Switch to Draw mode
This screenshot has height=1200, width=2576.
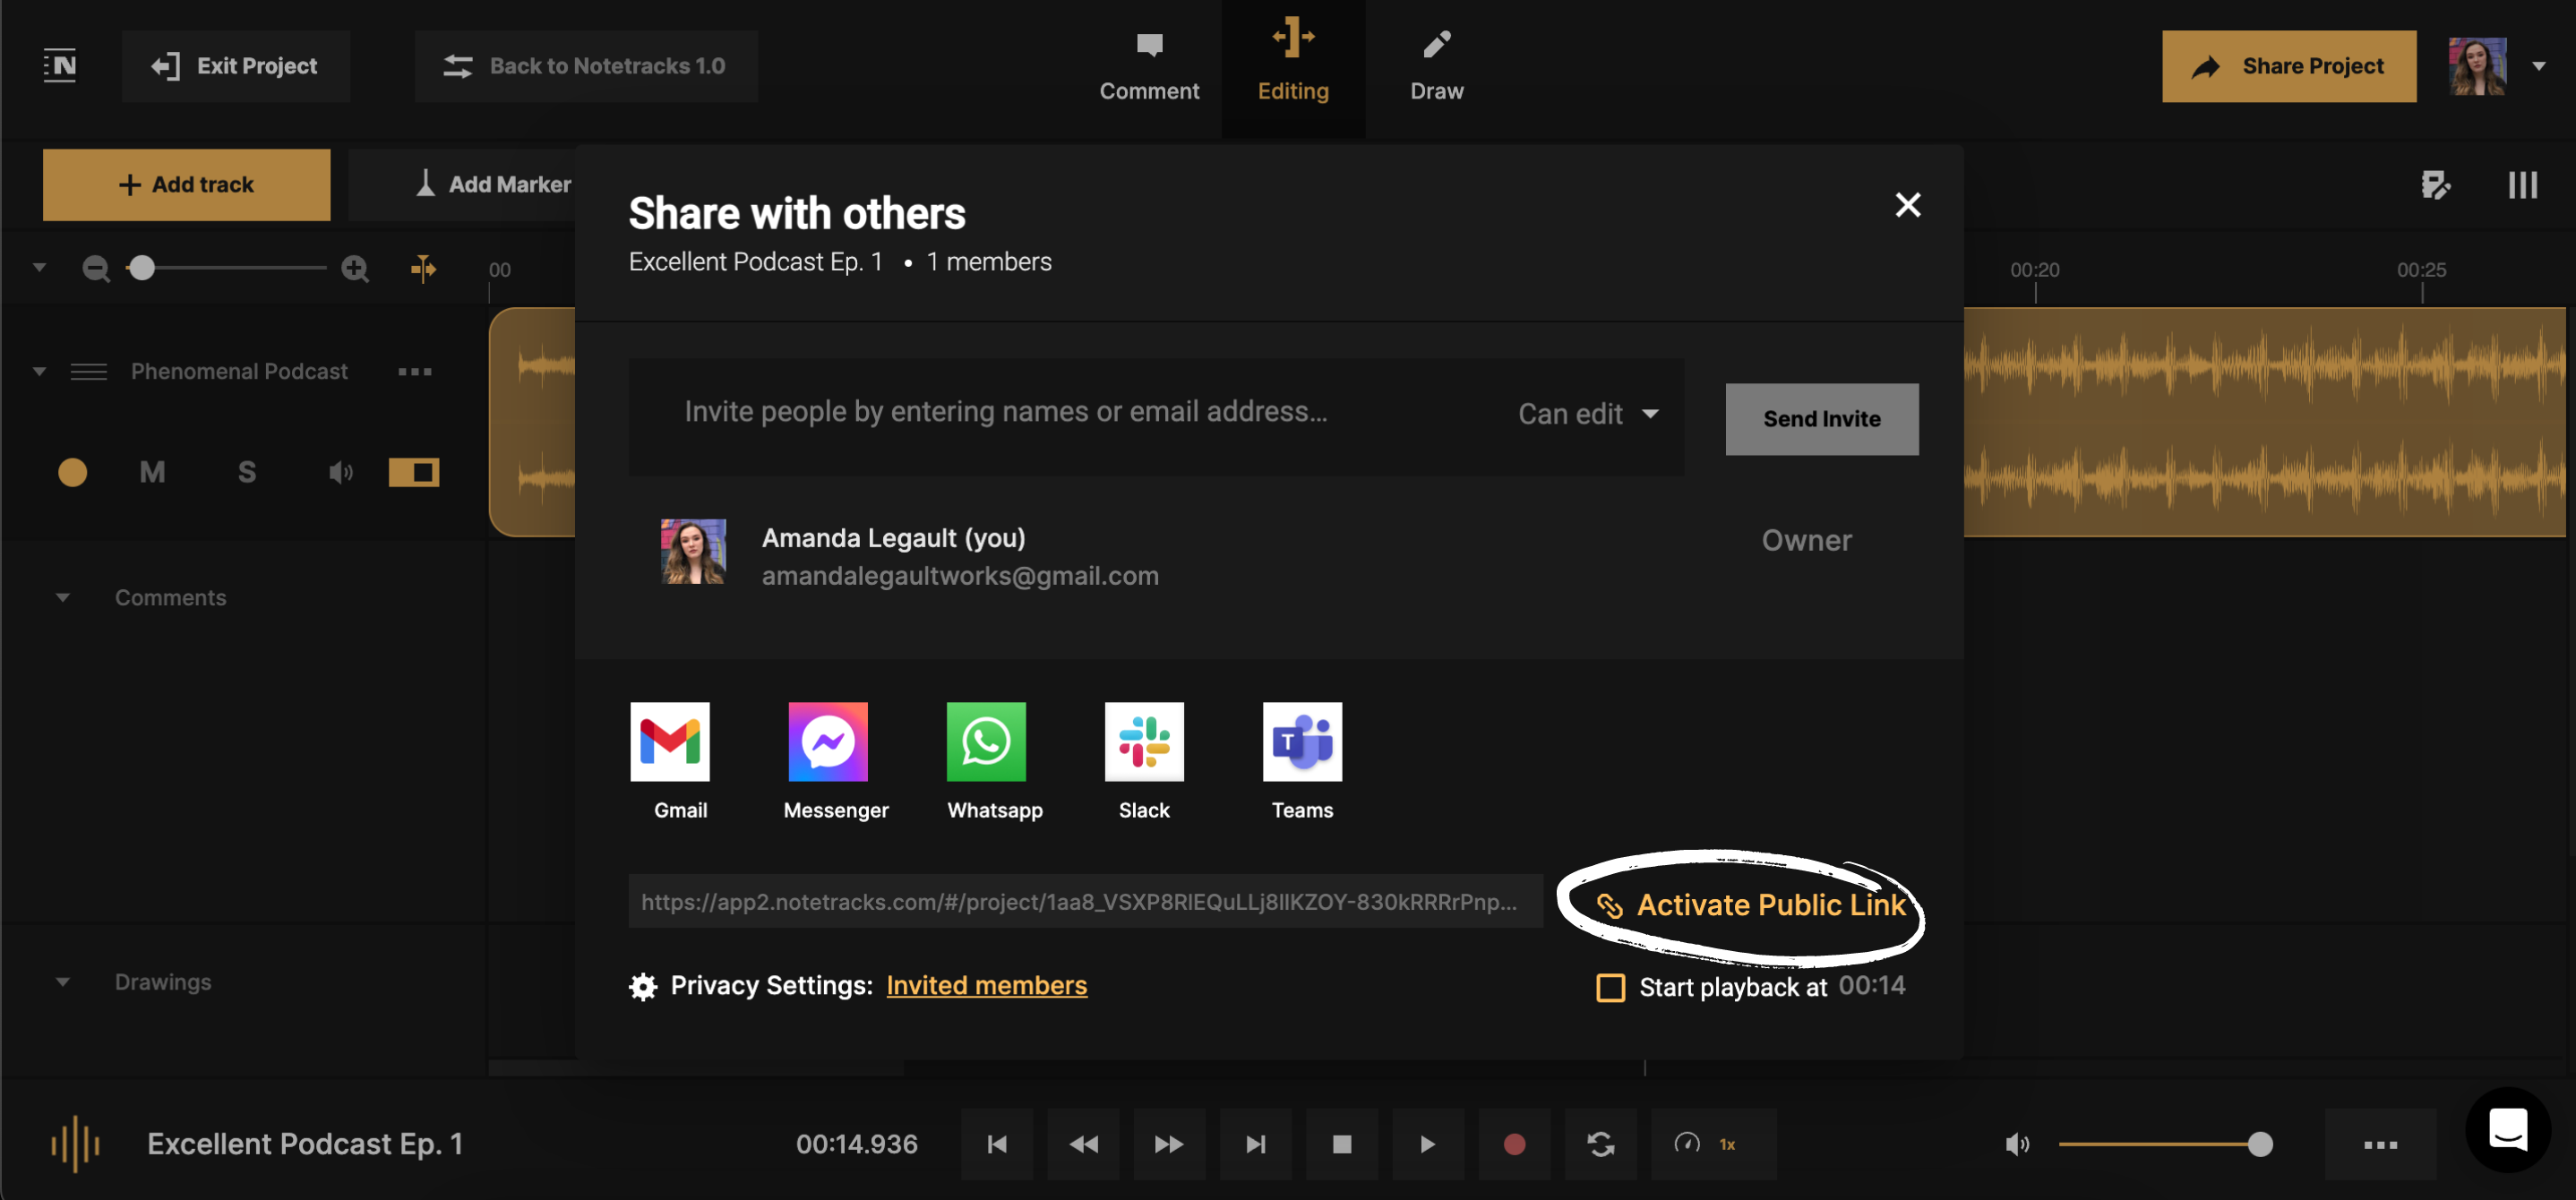tap(1436, 64)
